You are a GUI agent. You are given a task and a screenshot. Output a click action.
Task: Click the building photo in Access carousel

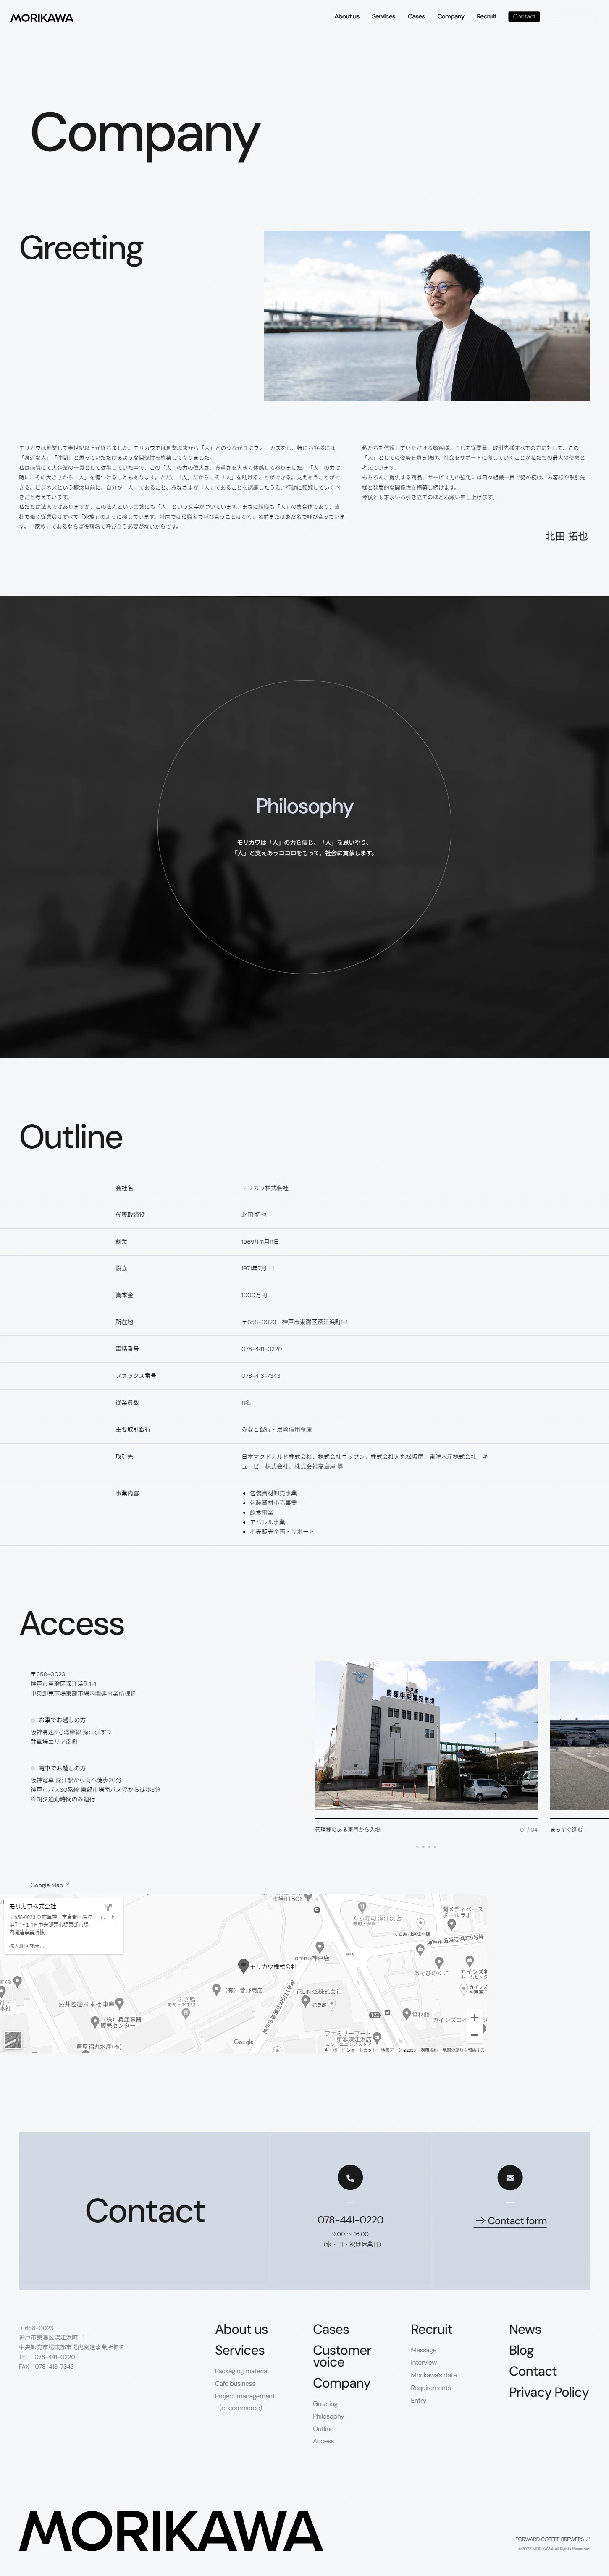426,1735
